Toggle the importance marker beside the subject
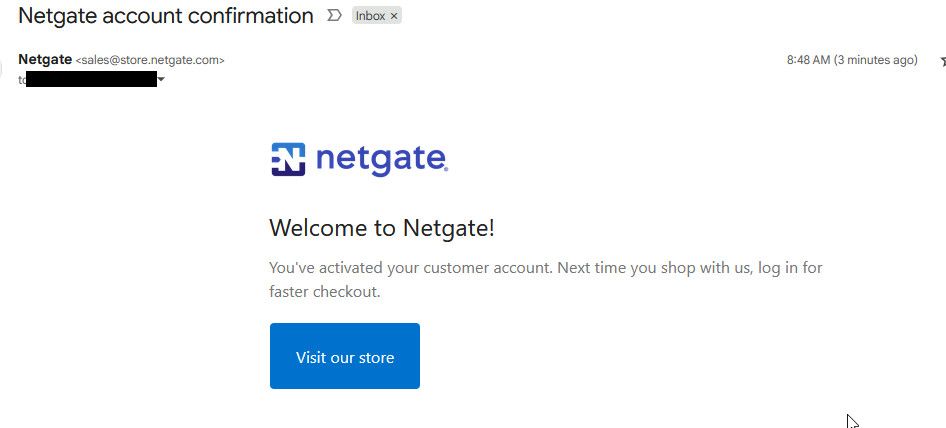Screen dimensions: 946x428 coord(334,16)
